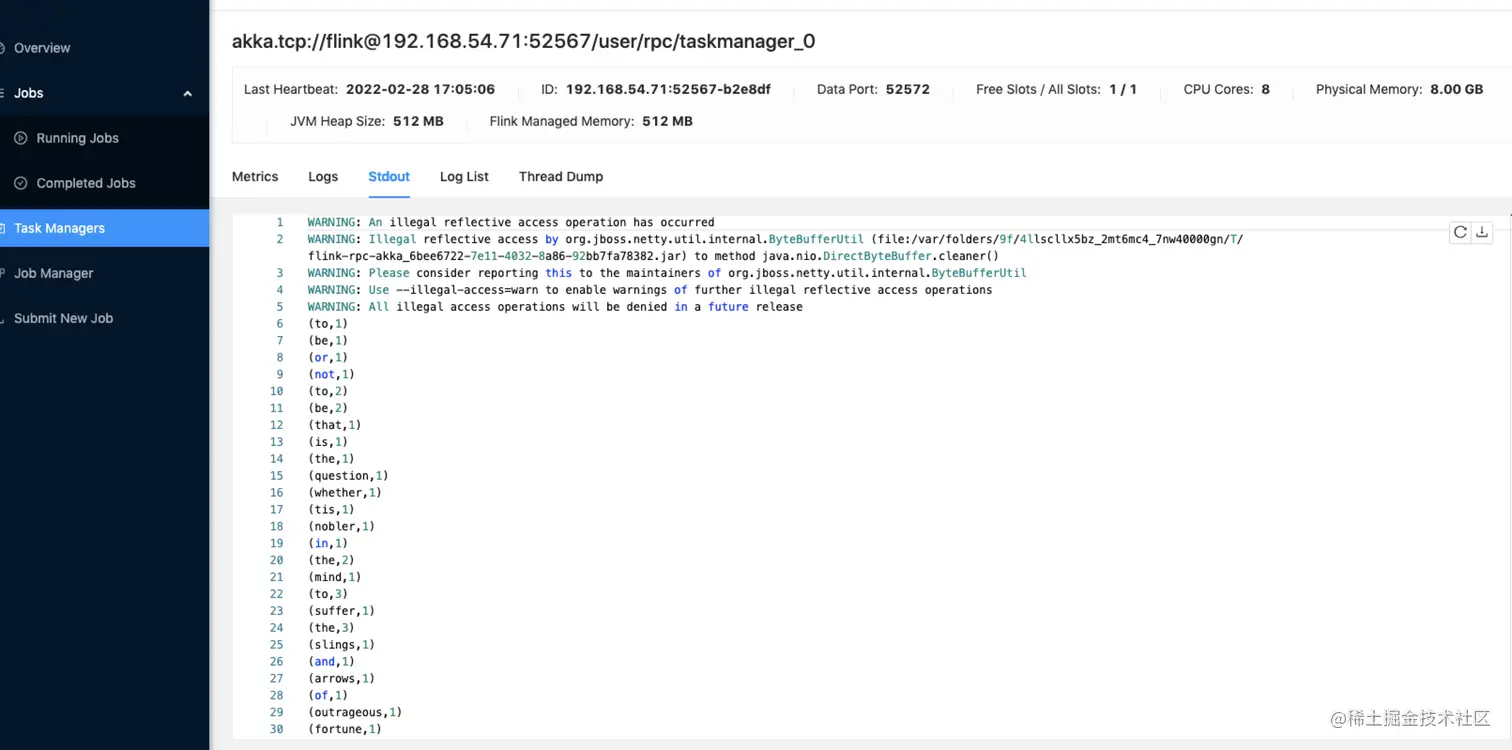
Task: Click the '(is,1)' output line
Action: click(328, 442)
